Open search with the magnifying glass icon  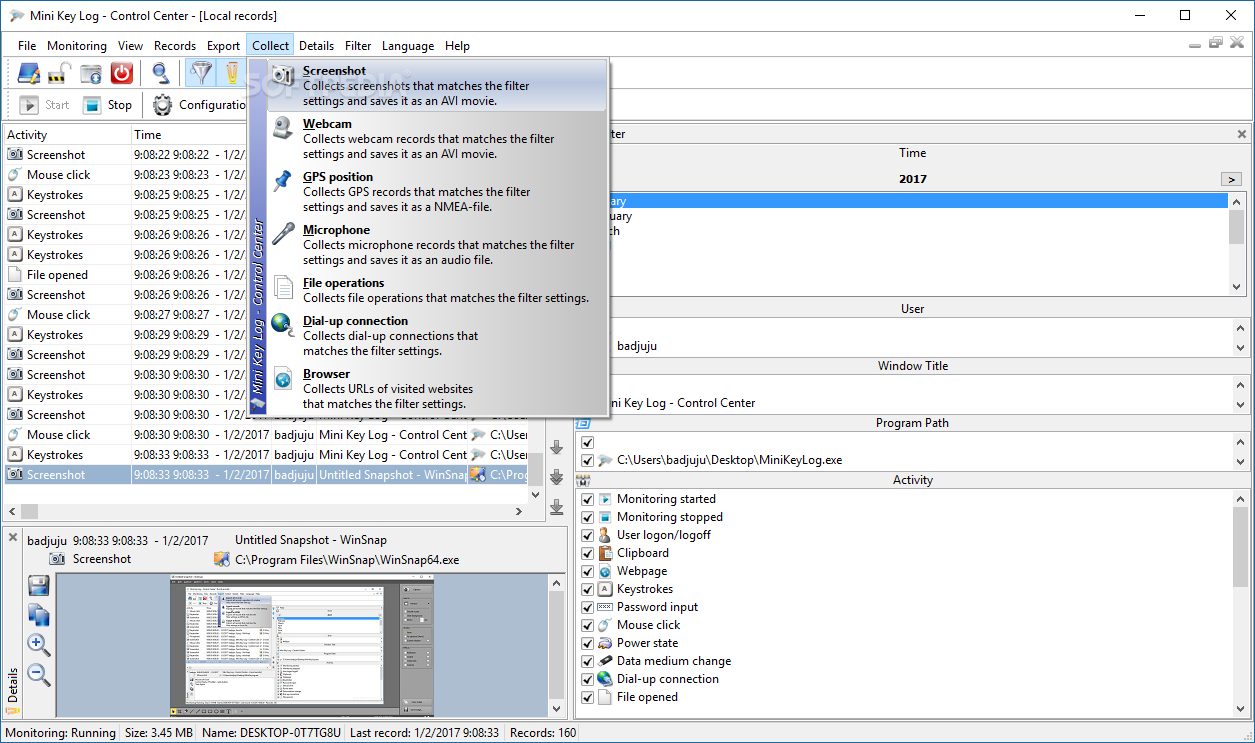[160, 73]
